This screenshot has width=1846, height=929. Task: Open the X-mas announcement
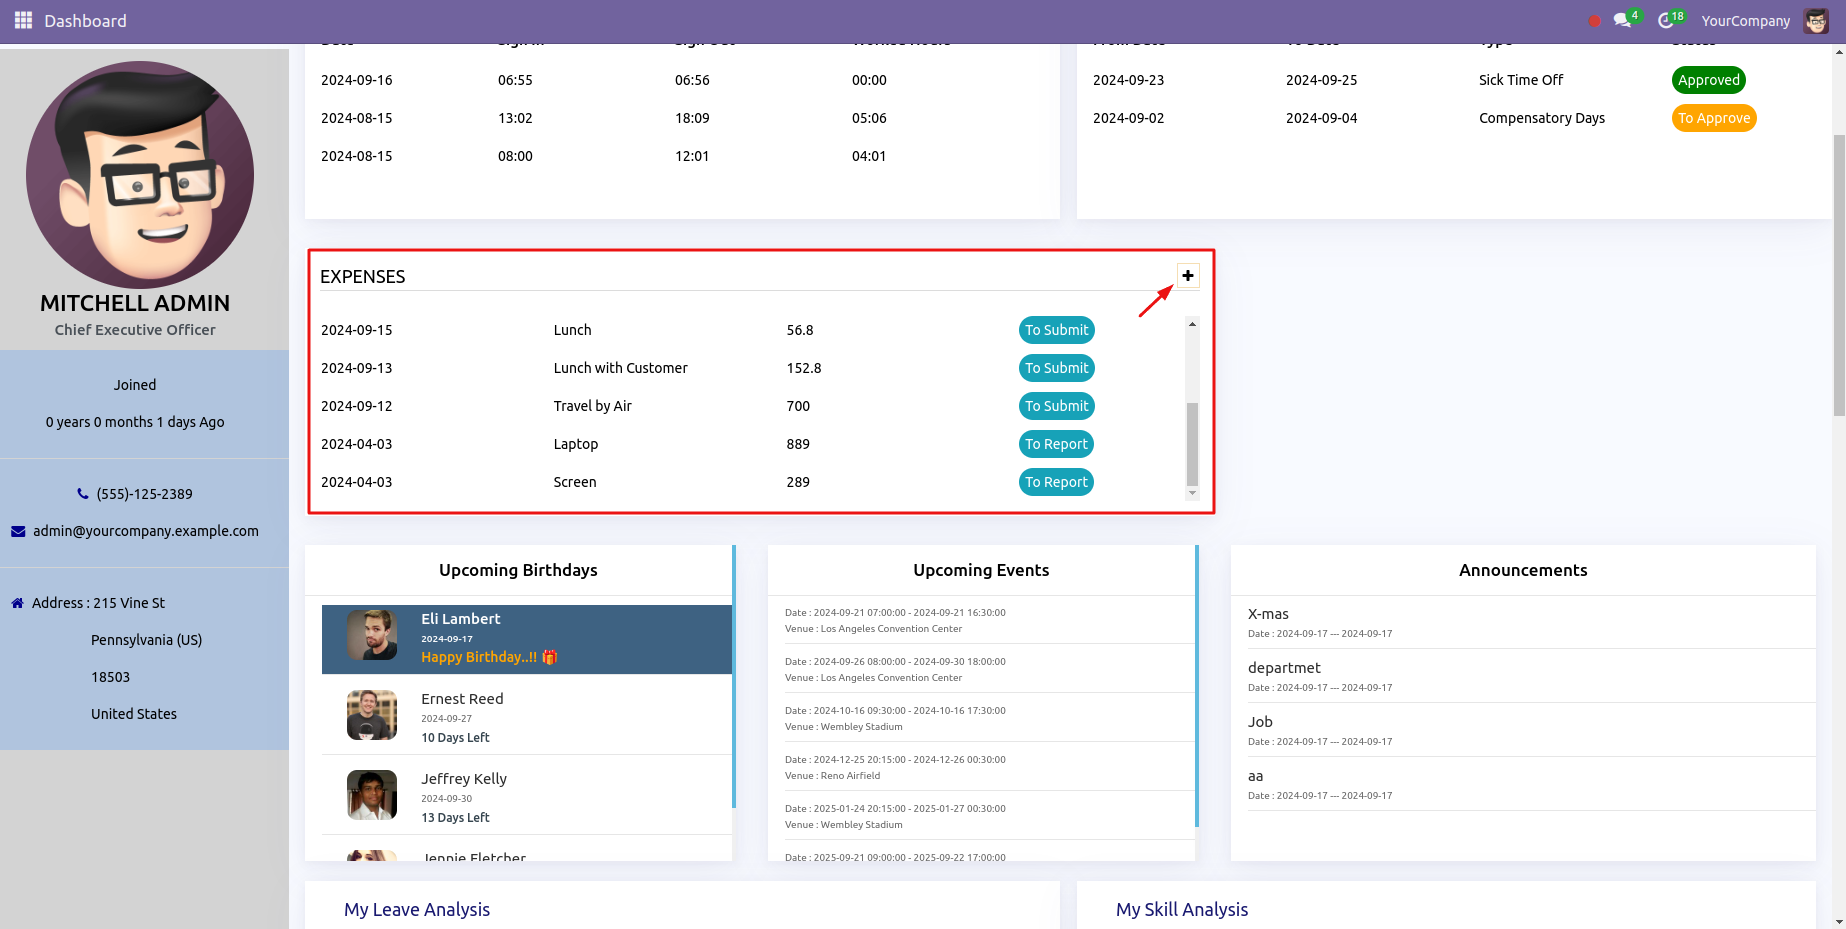coord(1268,614)
